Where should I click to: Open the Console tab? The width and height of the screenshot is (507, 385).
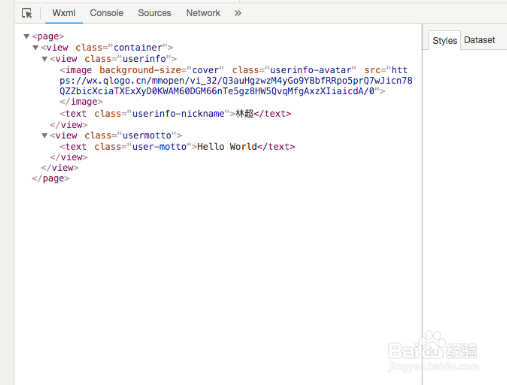click(106, 13)
